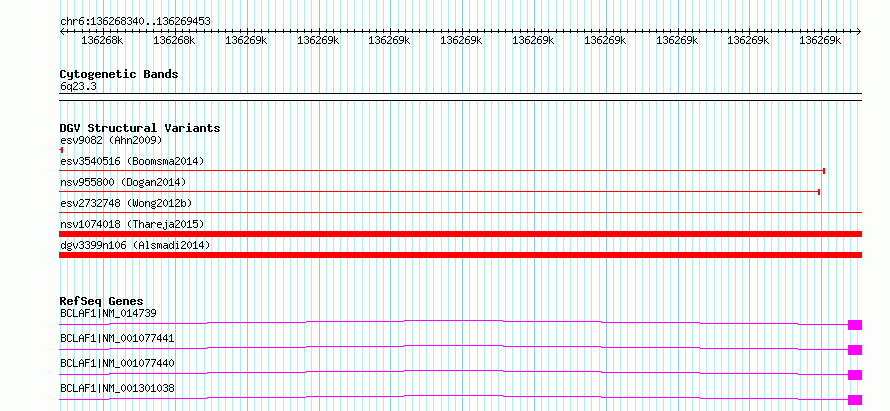The image size is (890, 411).
Task: Click the nsv955800 (Dogan2014) label
Action: pyautogui.click(x=123, y=182)
